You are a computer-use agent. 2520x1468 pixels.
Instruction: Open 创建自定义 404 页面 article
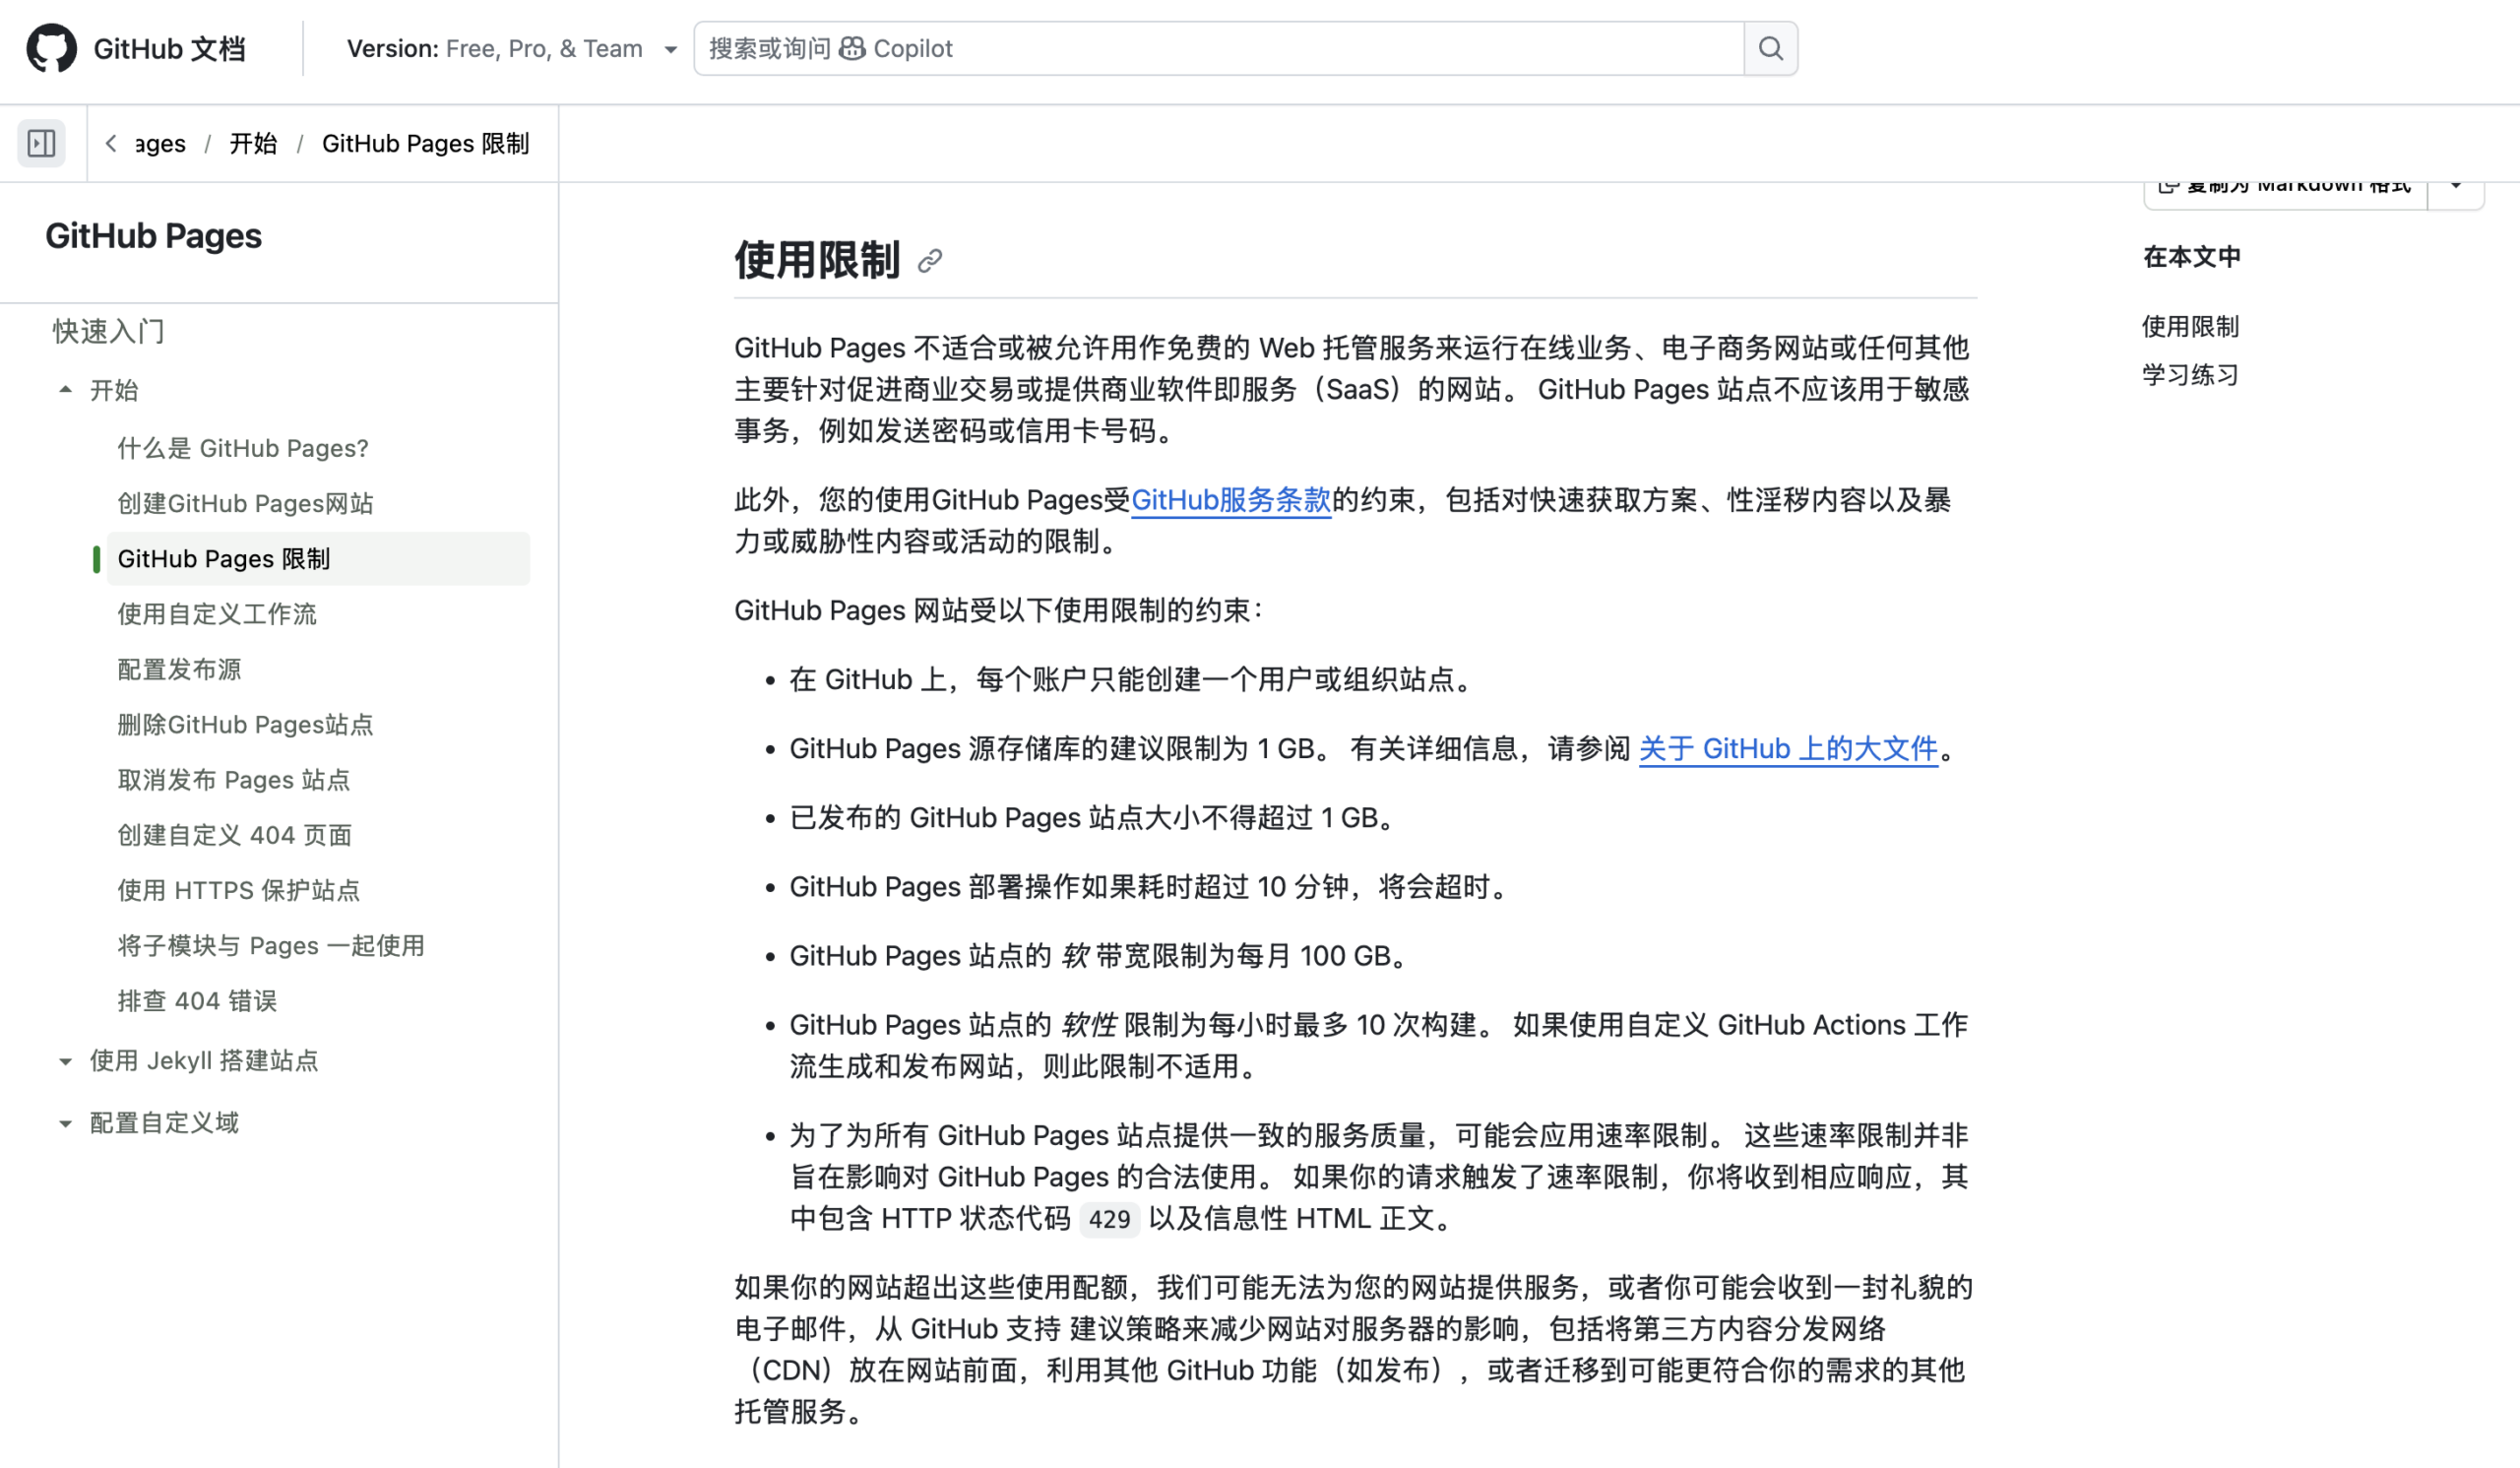[235, 835]
